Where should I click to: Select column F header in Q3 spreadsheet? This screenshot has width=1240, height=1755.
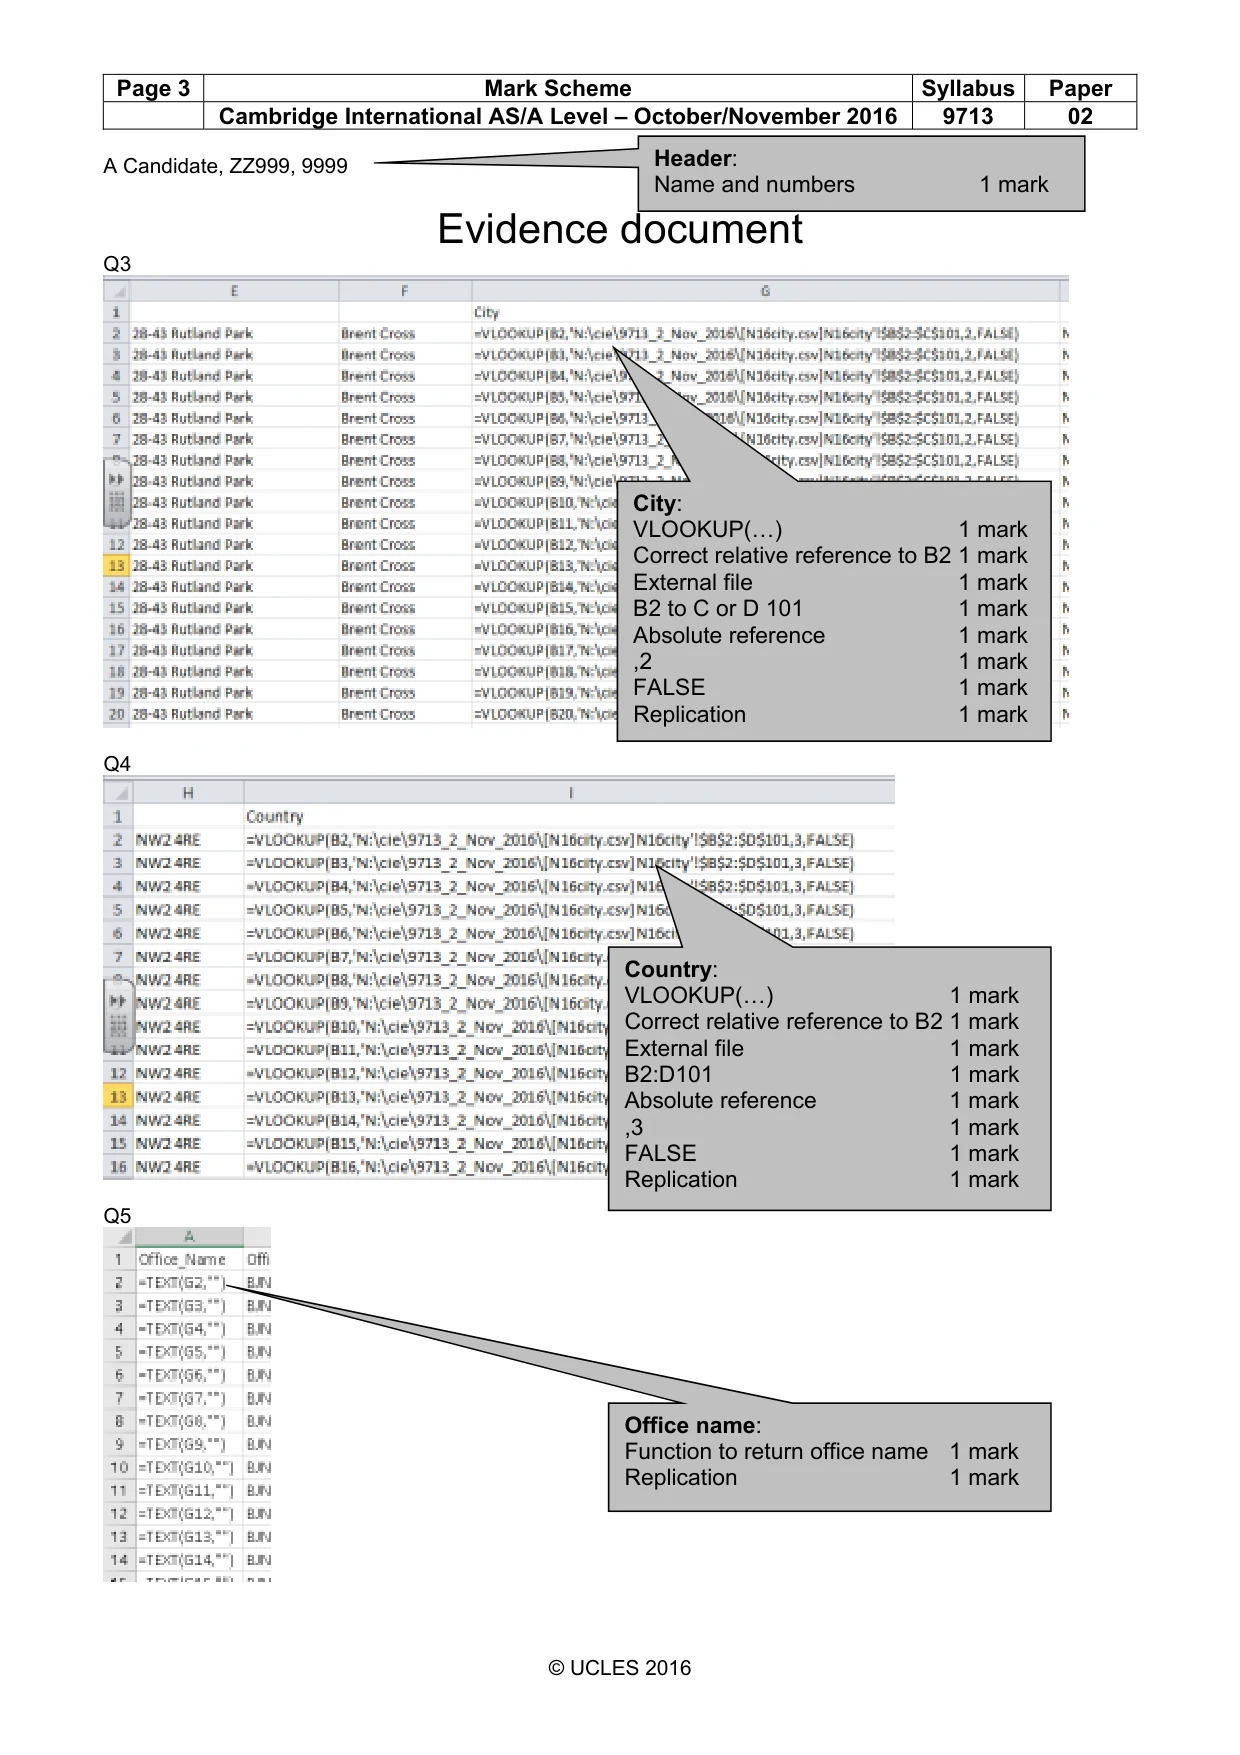click(x=405, y=291)
